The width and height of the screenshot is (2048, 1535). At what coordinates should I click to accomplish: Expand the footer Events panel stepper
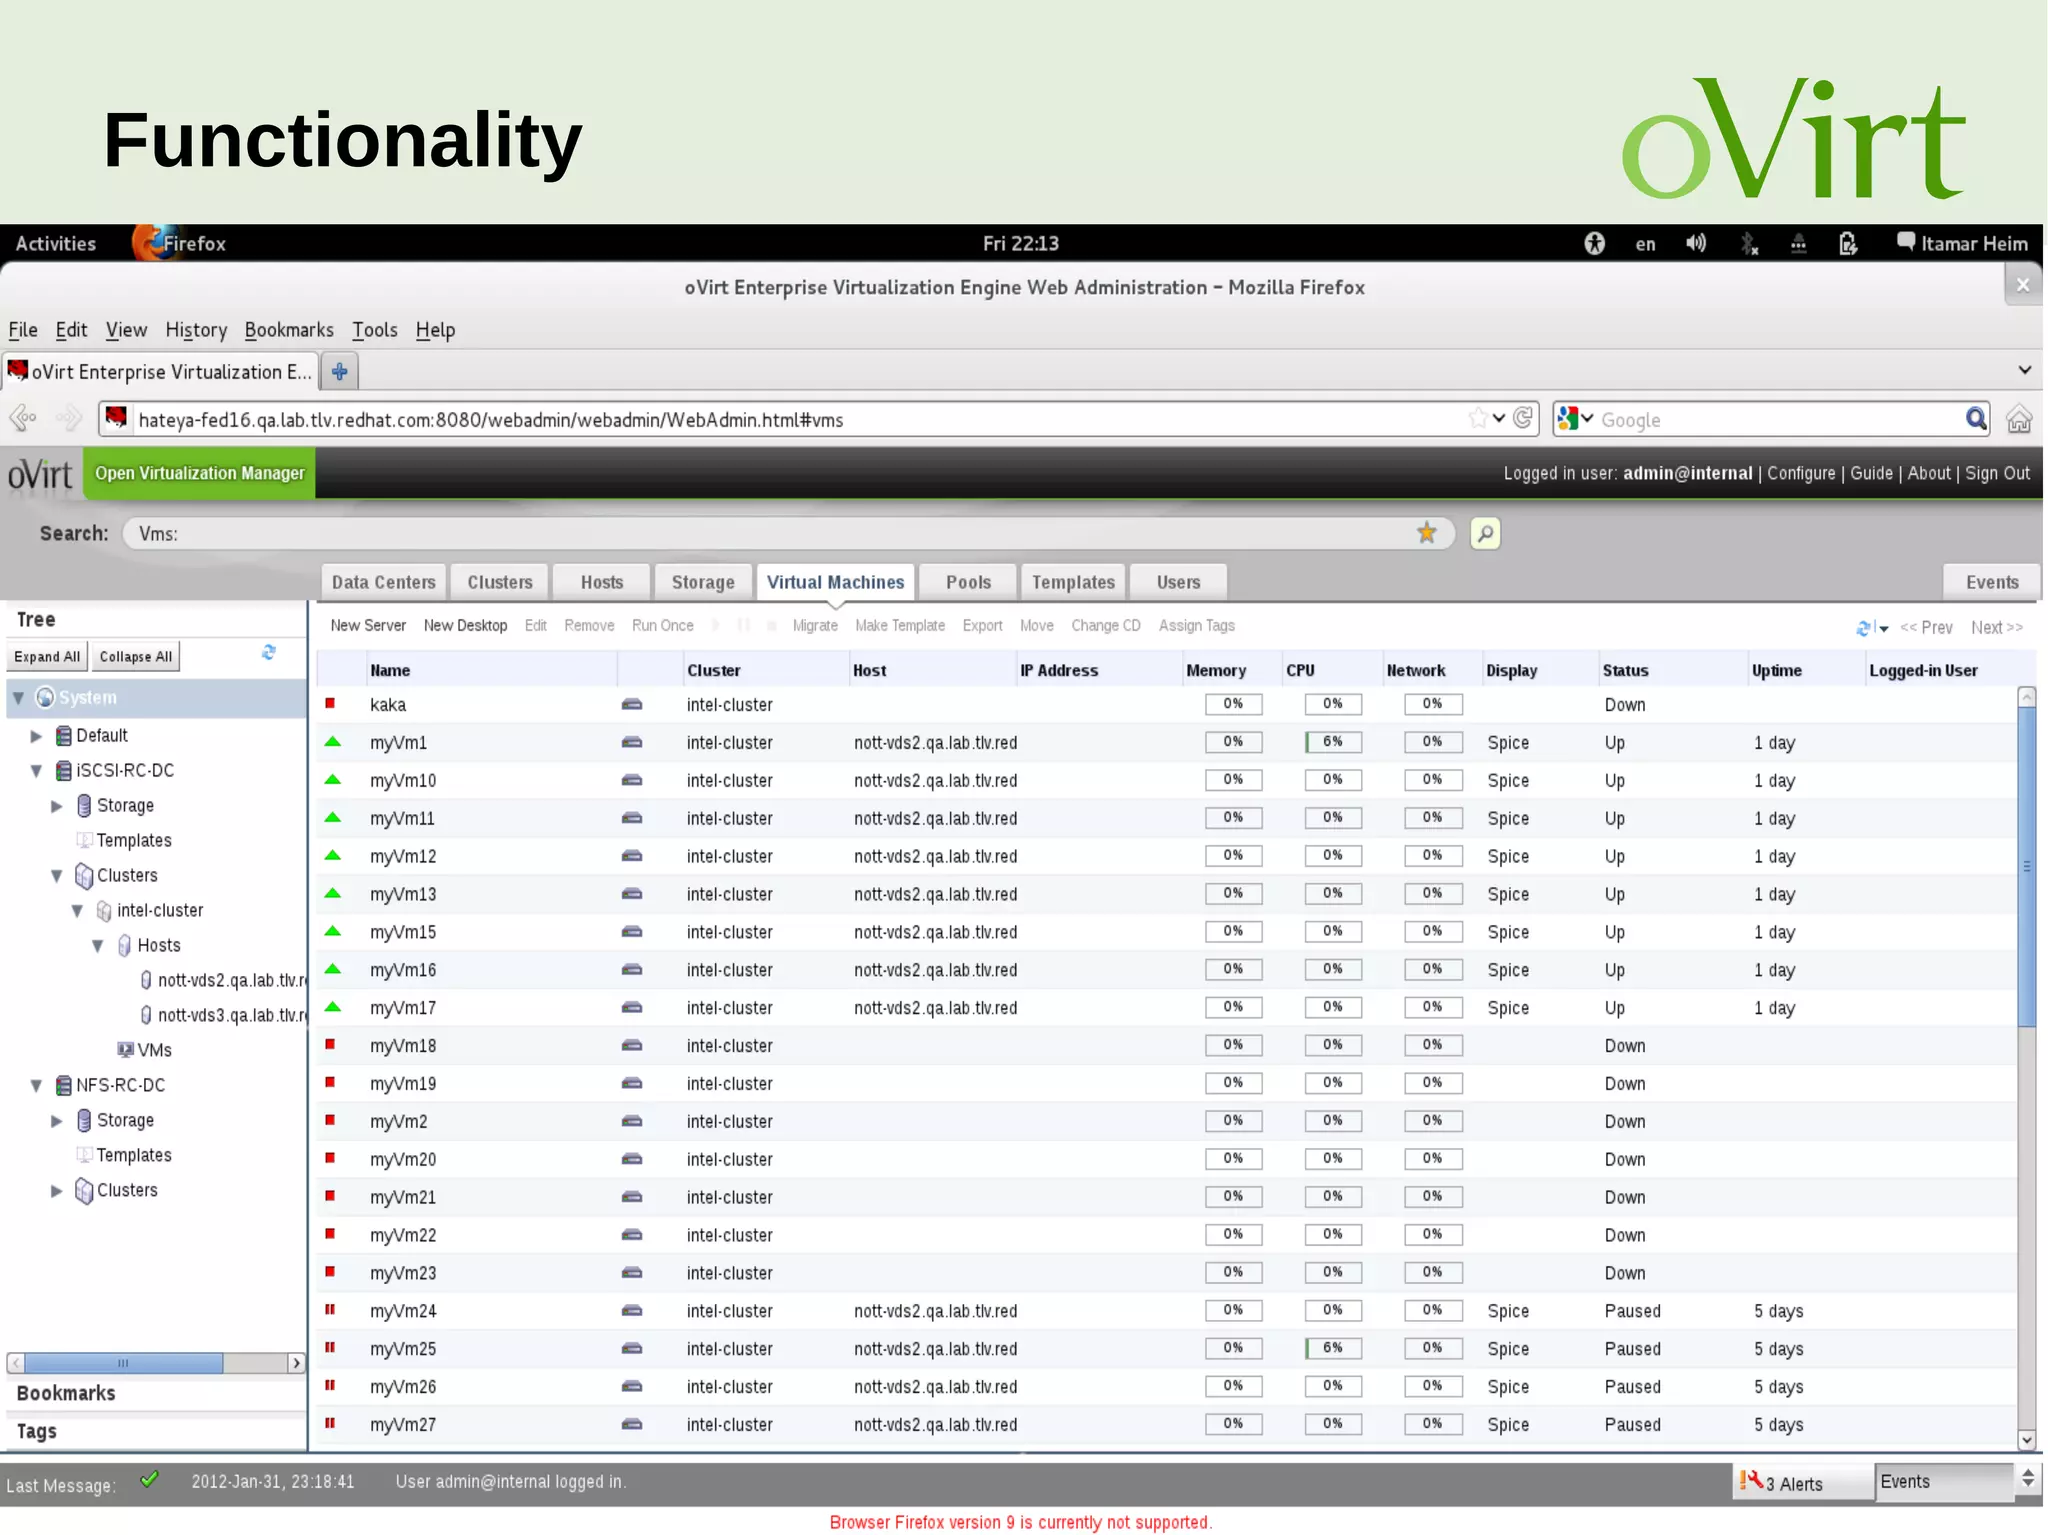[2028, 1479]
